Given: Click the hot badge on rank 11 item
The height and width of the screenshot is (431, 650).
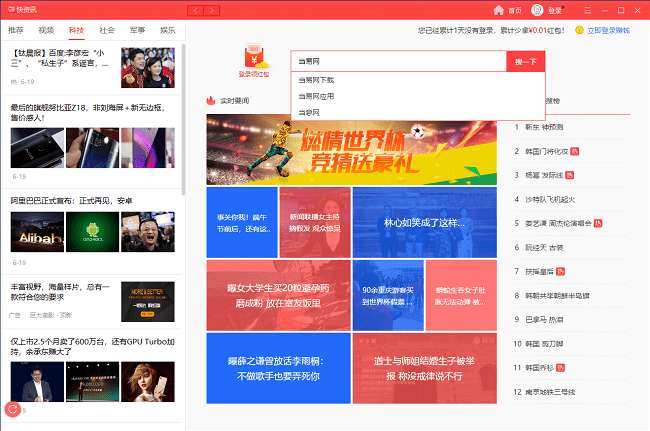Looking at the screenshot, I should coord(560,368).
